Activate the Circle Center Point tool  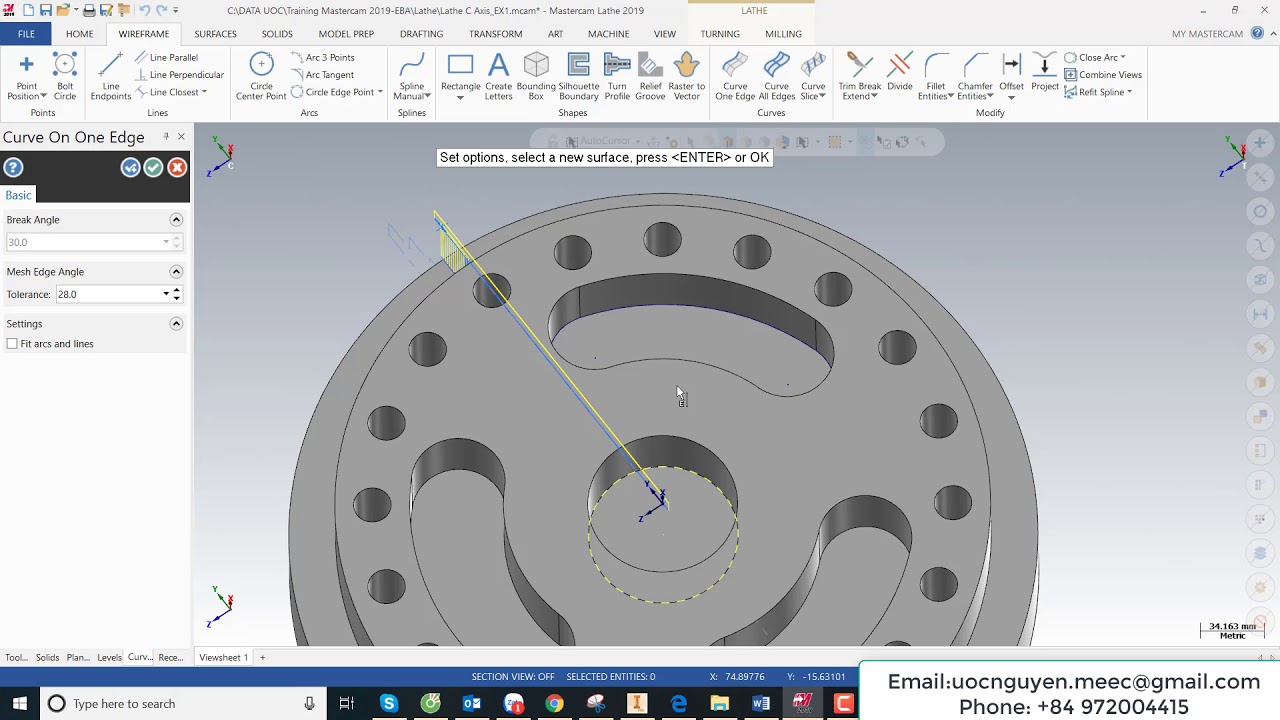pyautogui.click(x=261, y=77)
